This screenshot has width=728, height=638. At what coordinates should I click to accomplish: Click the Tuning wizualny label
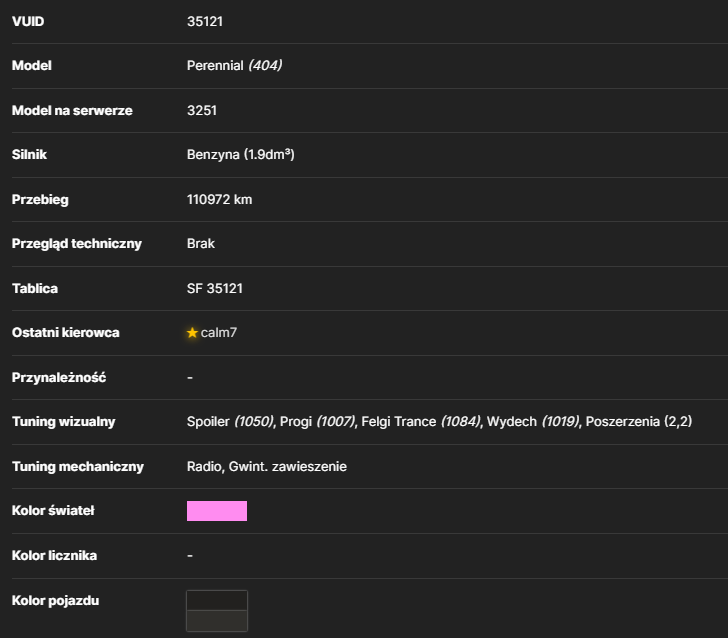click(x=64, y=422)
